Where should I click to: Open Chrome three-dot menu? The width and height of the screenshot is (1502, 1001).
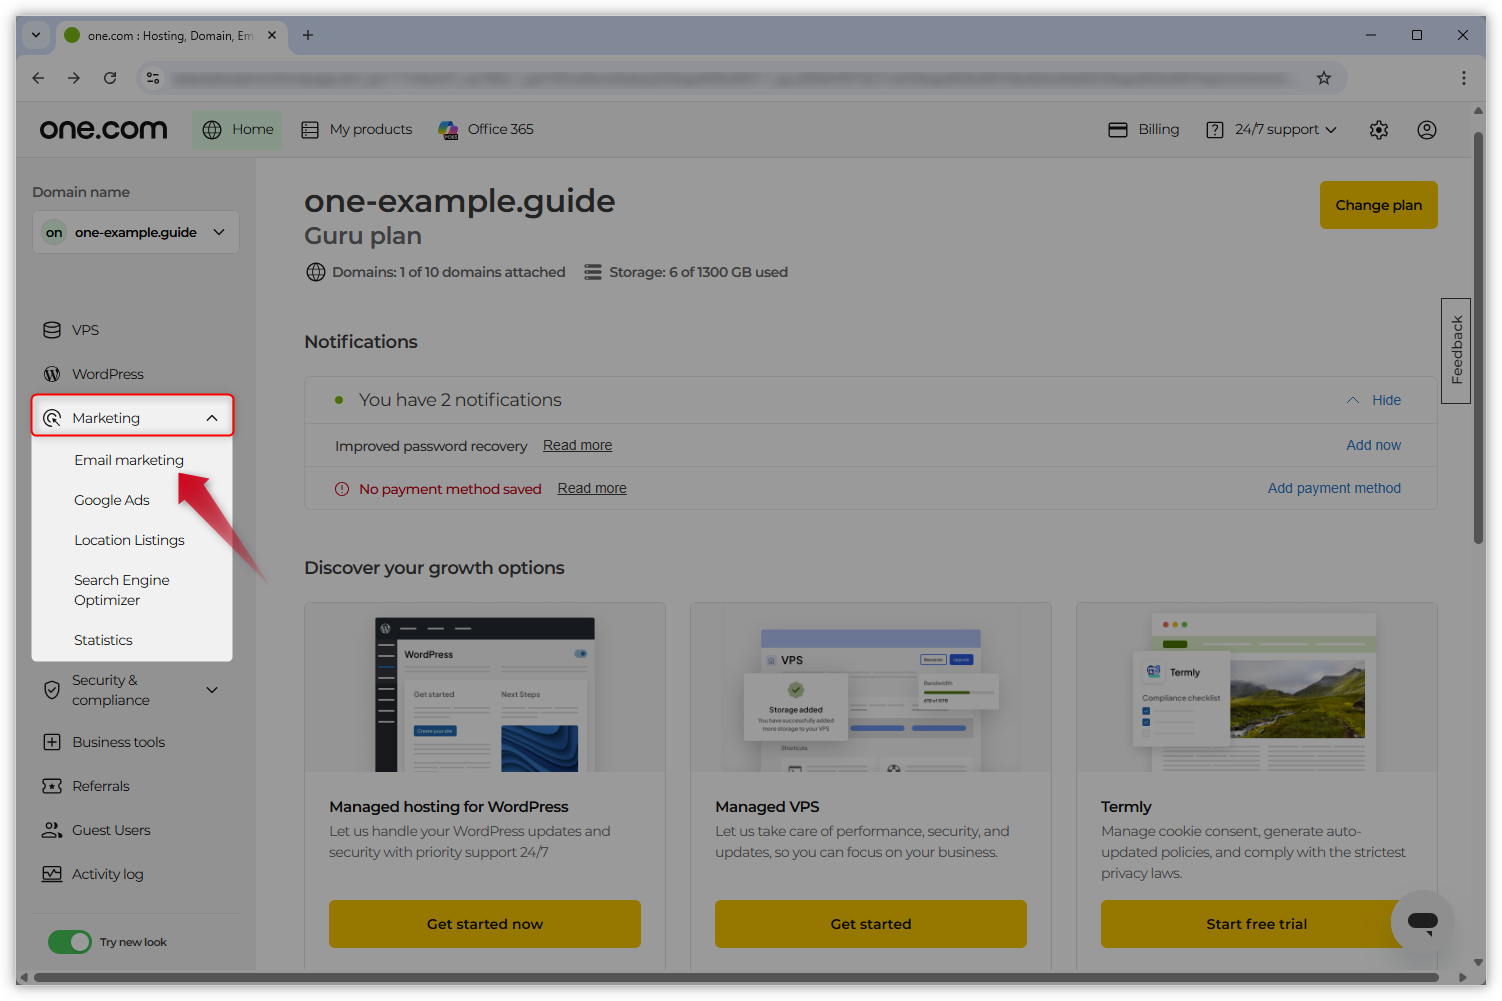tap(1464, 78)
